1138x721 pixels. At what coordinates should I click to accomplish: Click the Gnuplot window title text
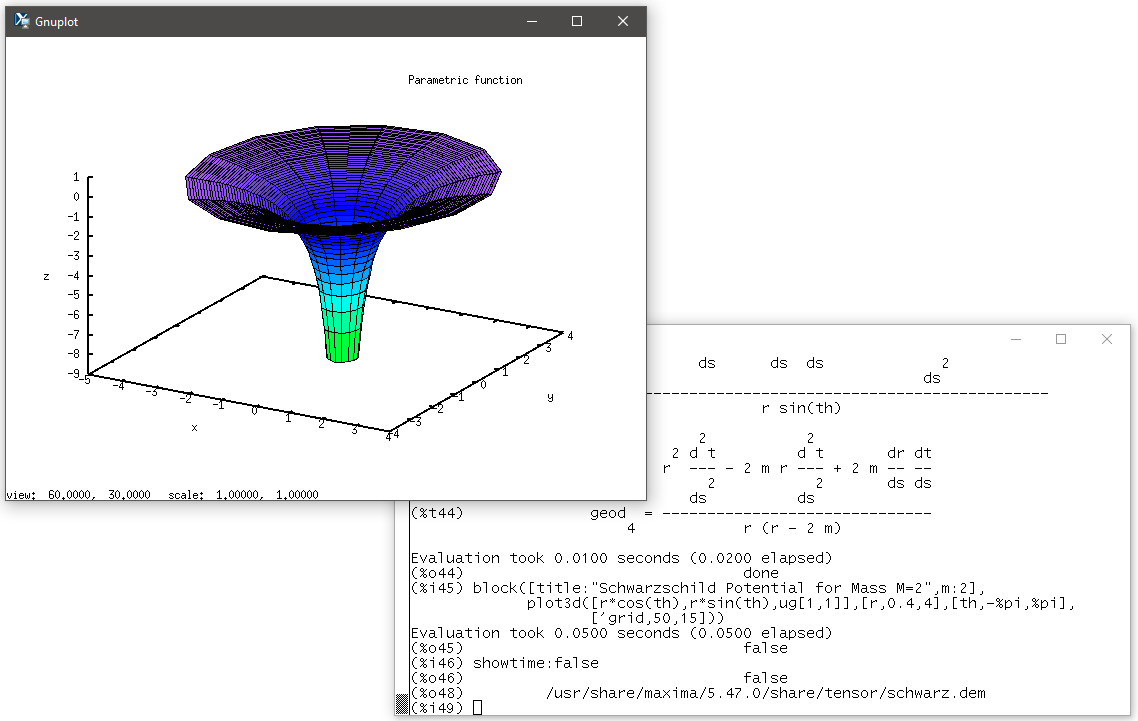click(x=57, y=22)
